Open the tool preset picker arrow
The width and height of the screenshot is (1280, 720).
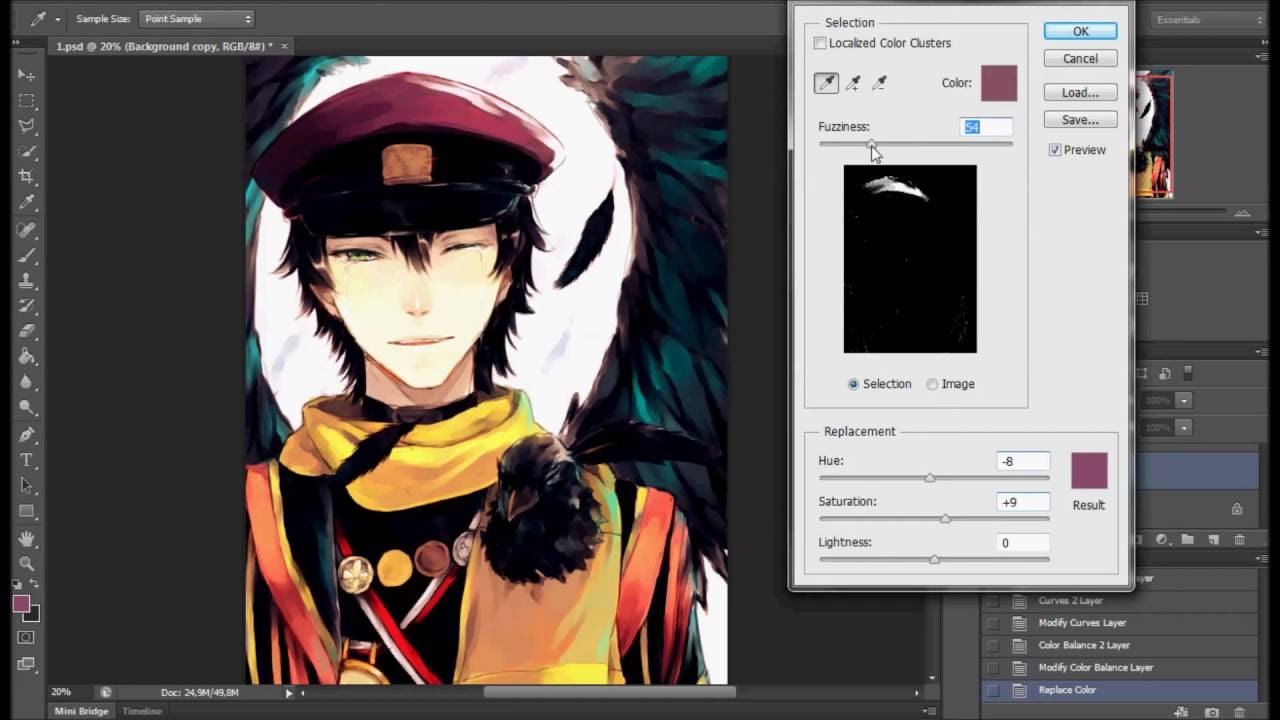coord(57,19)
